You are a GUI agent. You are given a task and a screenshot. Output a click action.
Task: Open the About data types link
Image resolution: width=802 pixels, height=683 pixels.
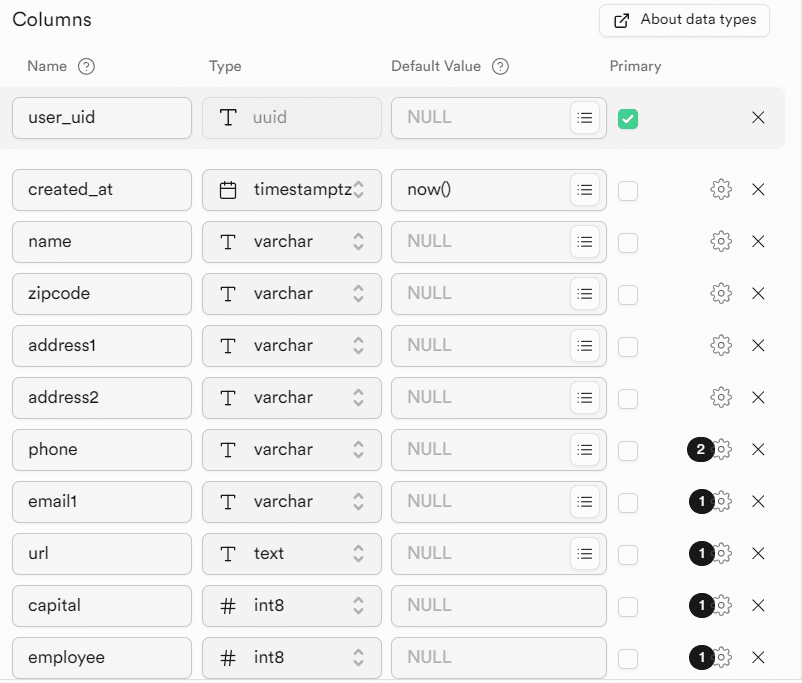[684, 20]
